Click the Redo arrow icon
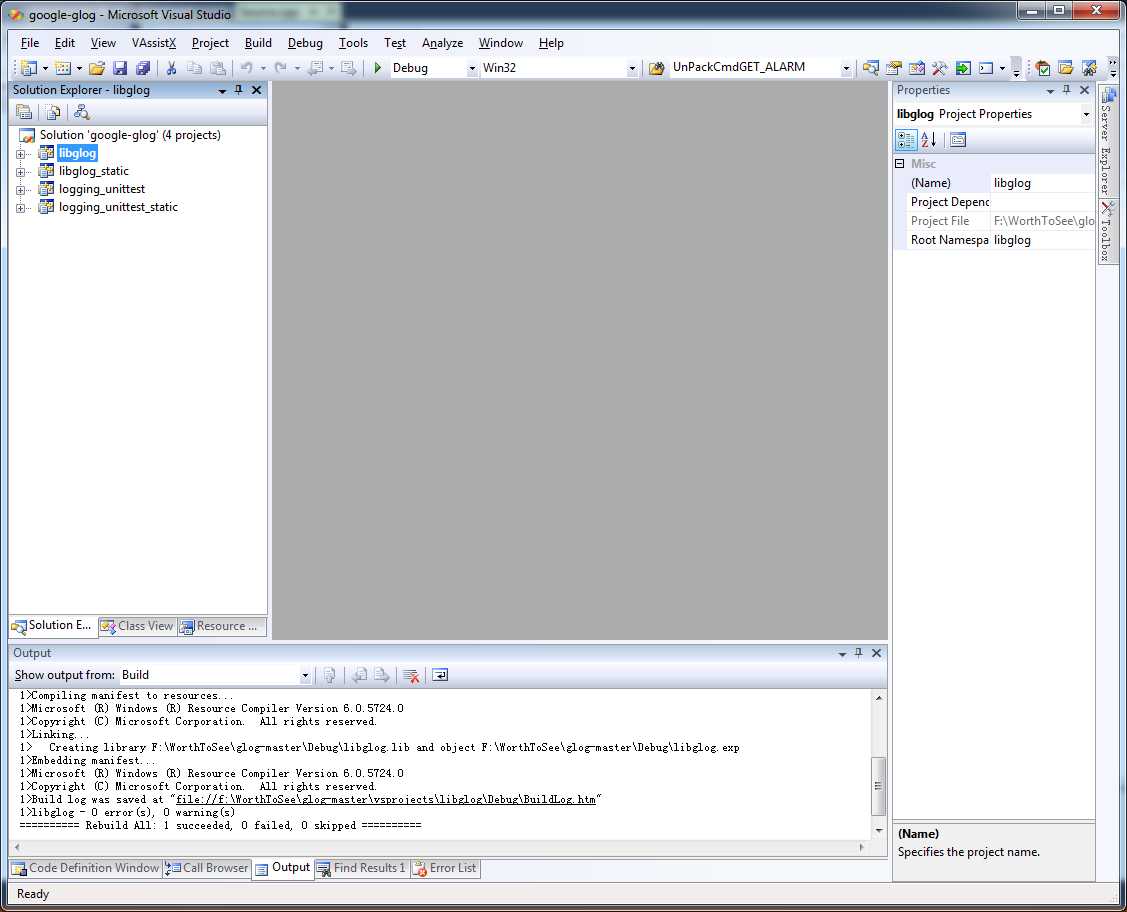 click(x=281, y=68)
